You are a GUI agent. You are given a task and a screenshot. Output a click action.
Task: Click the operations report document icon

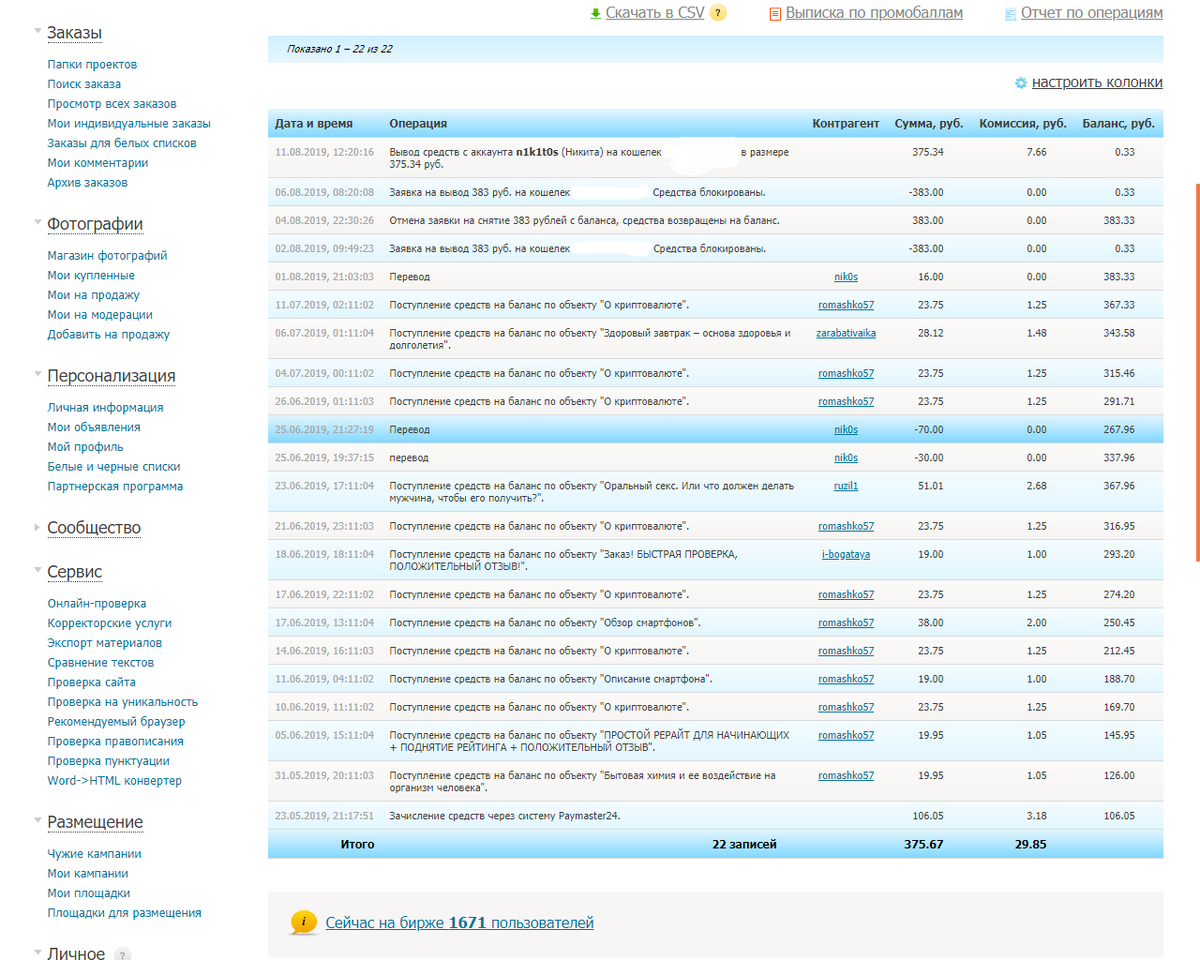1011,14
